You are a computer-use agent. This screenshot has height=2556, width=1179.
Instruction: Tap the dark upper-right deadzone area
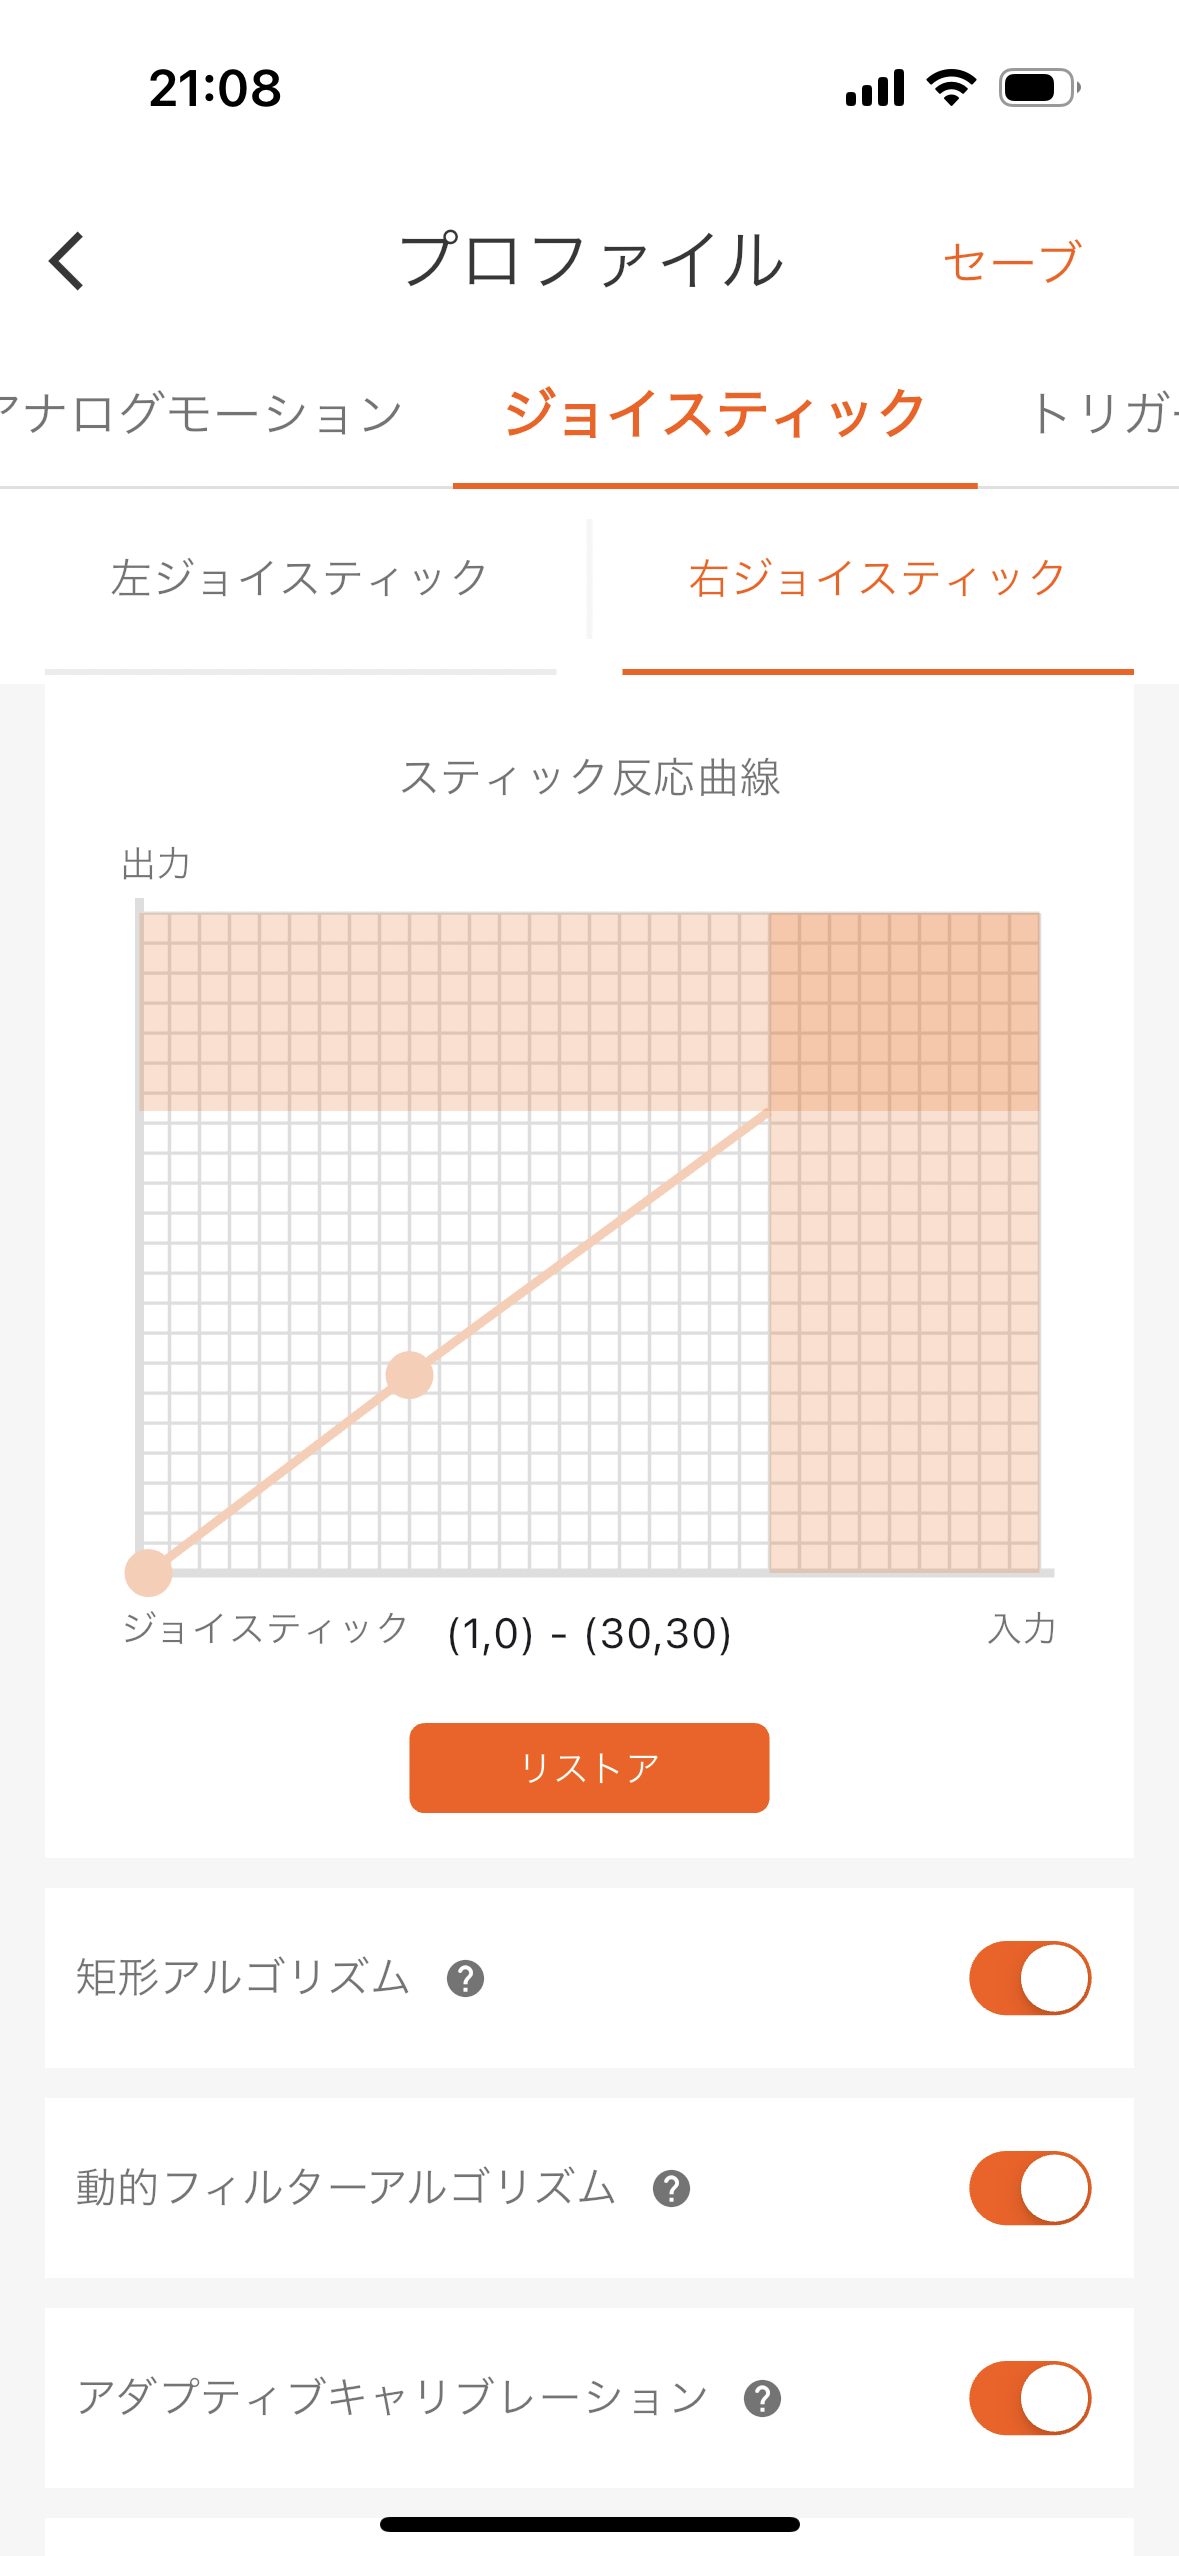904,1011
